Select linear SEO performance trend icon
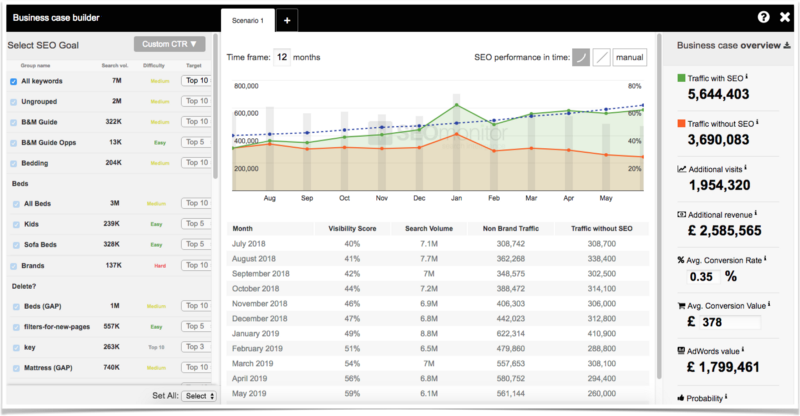800x416 pixels. (602, 57)
